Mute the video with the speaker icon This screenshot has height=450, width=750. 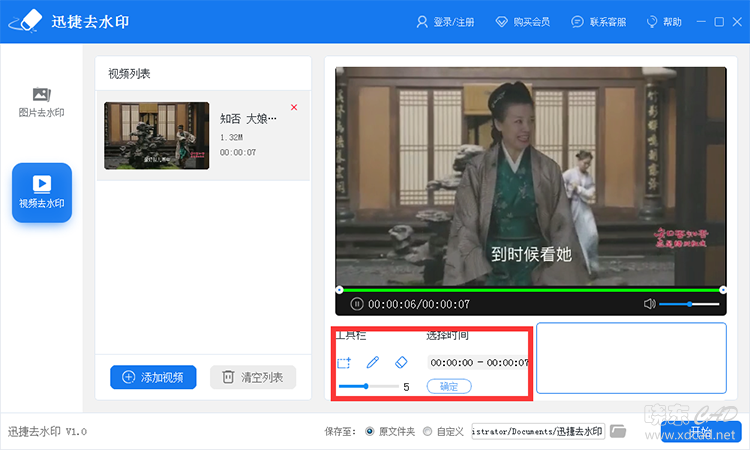pyautogui.click(x=650, y=304)
